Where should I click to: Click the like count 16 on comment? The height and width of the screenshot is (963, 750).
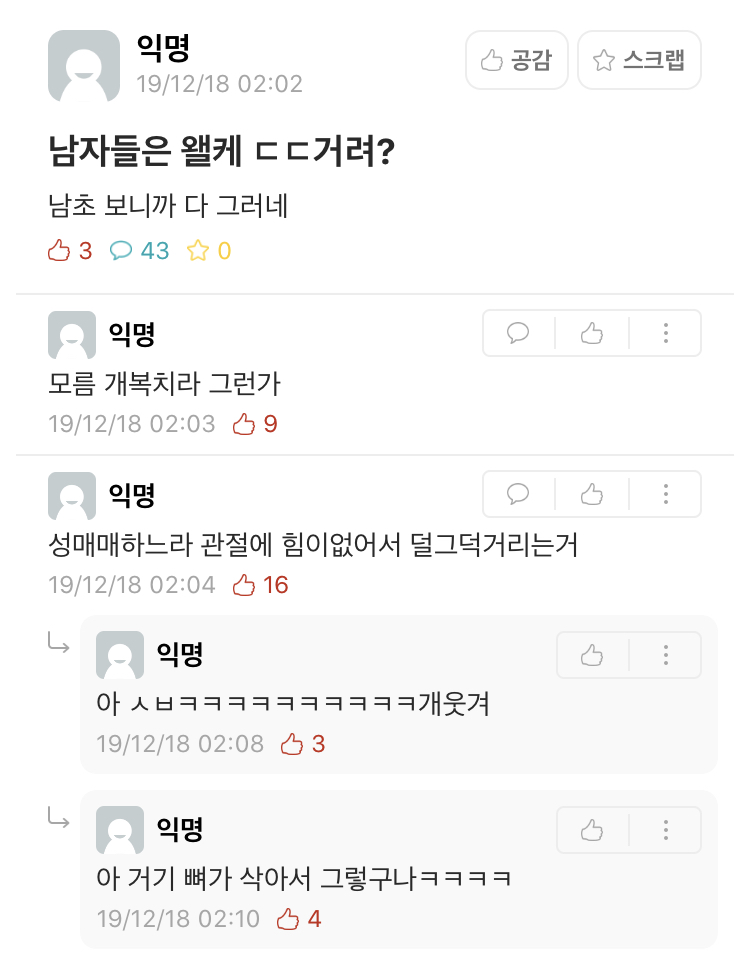tap(260, 585)
